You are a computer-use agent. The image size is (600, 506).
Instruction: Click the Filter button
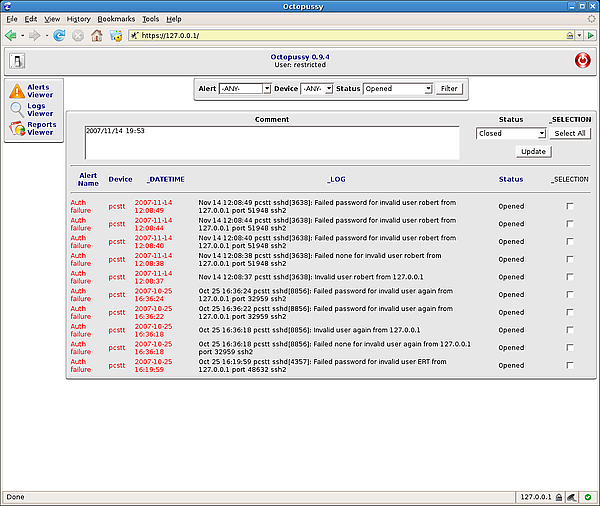click(x=450, y=89)
